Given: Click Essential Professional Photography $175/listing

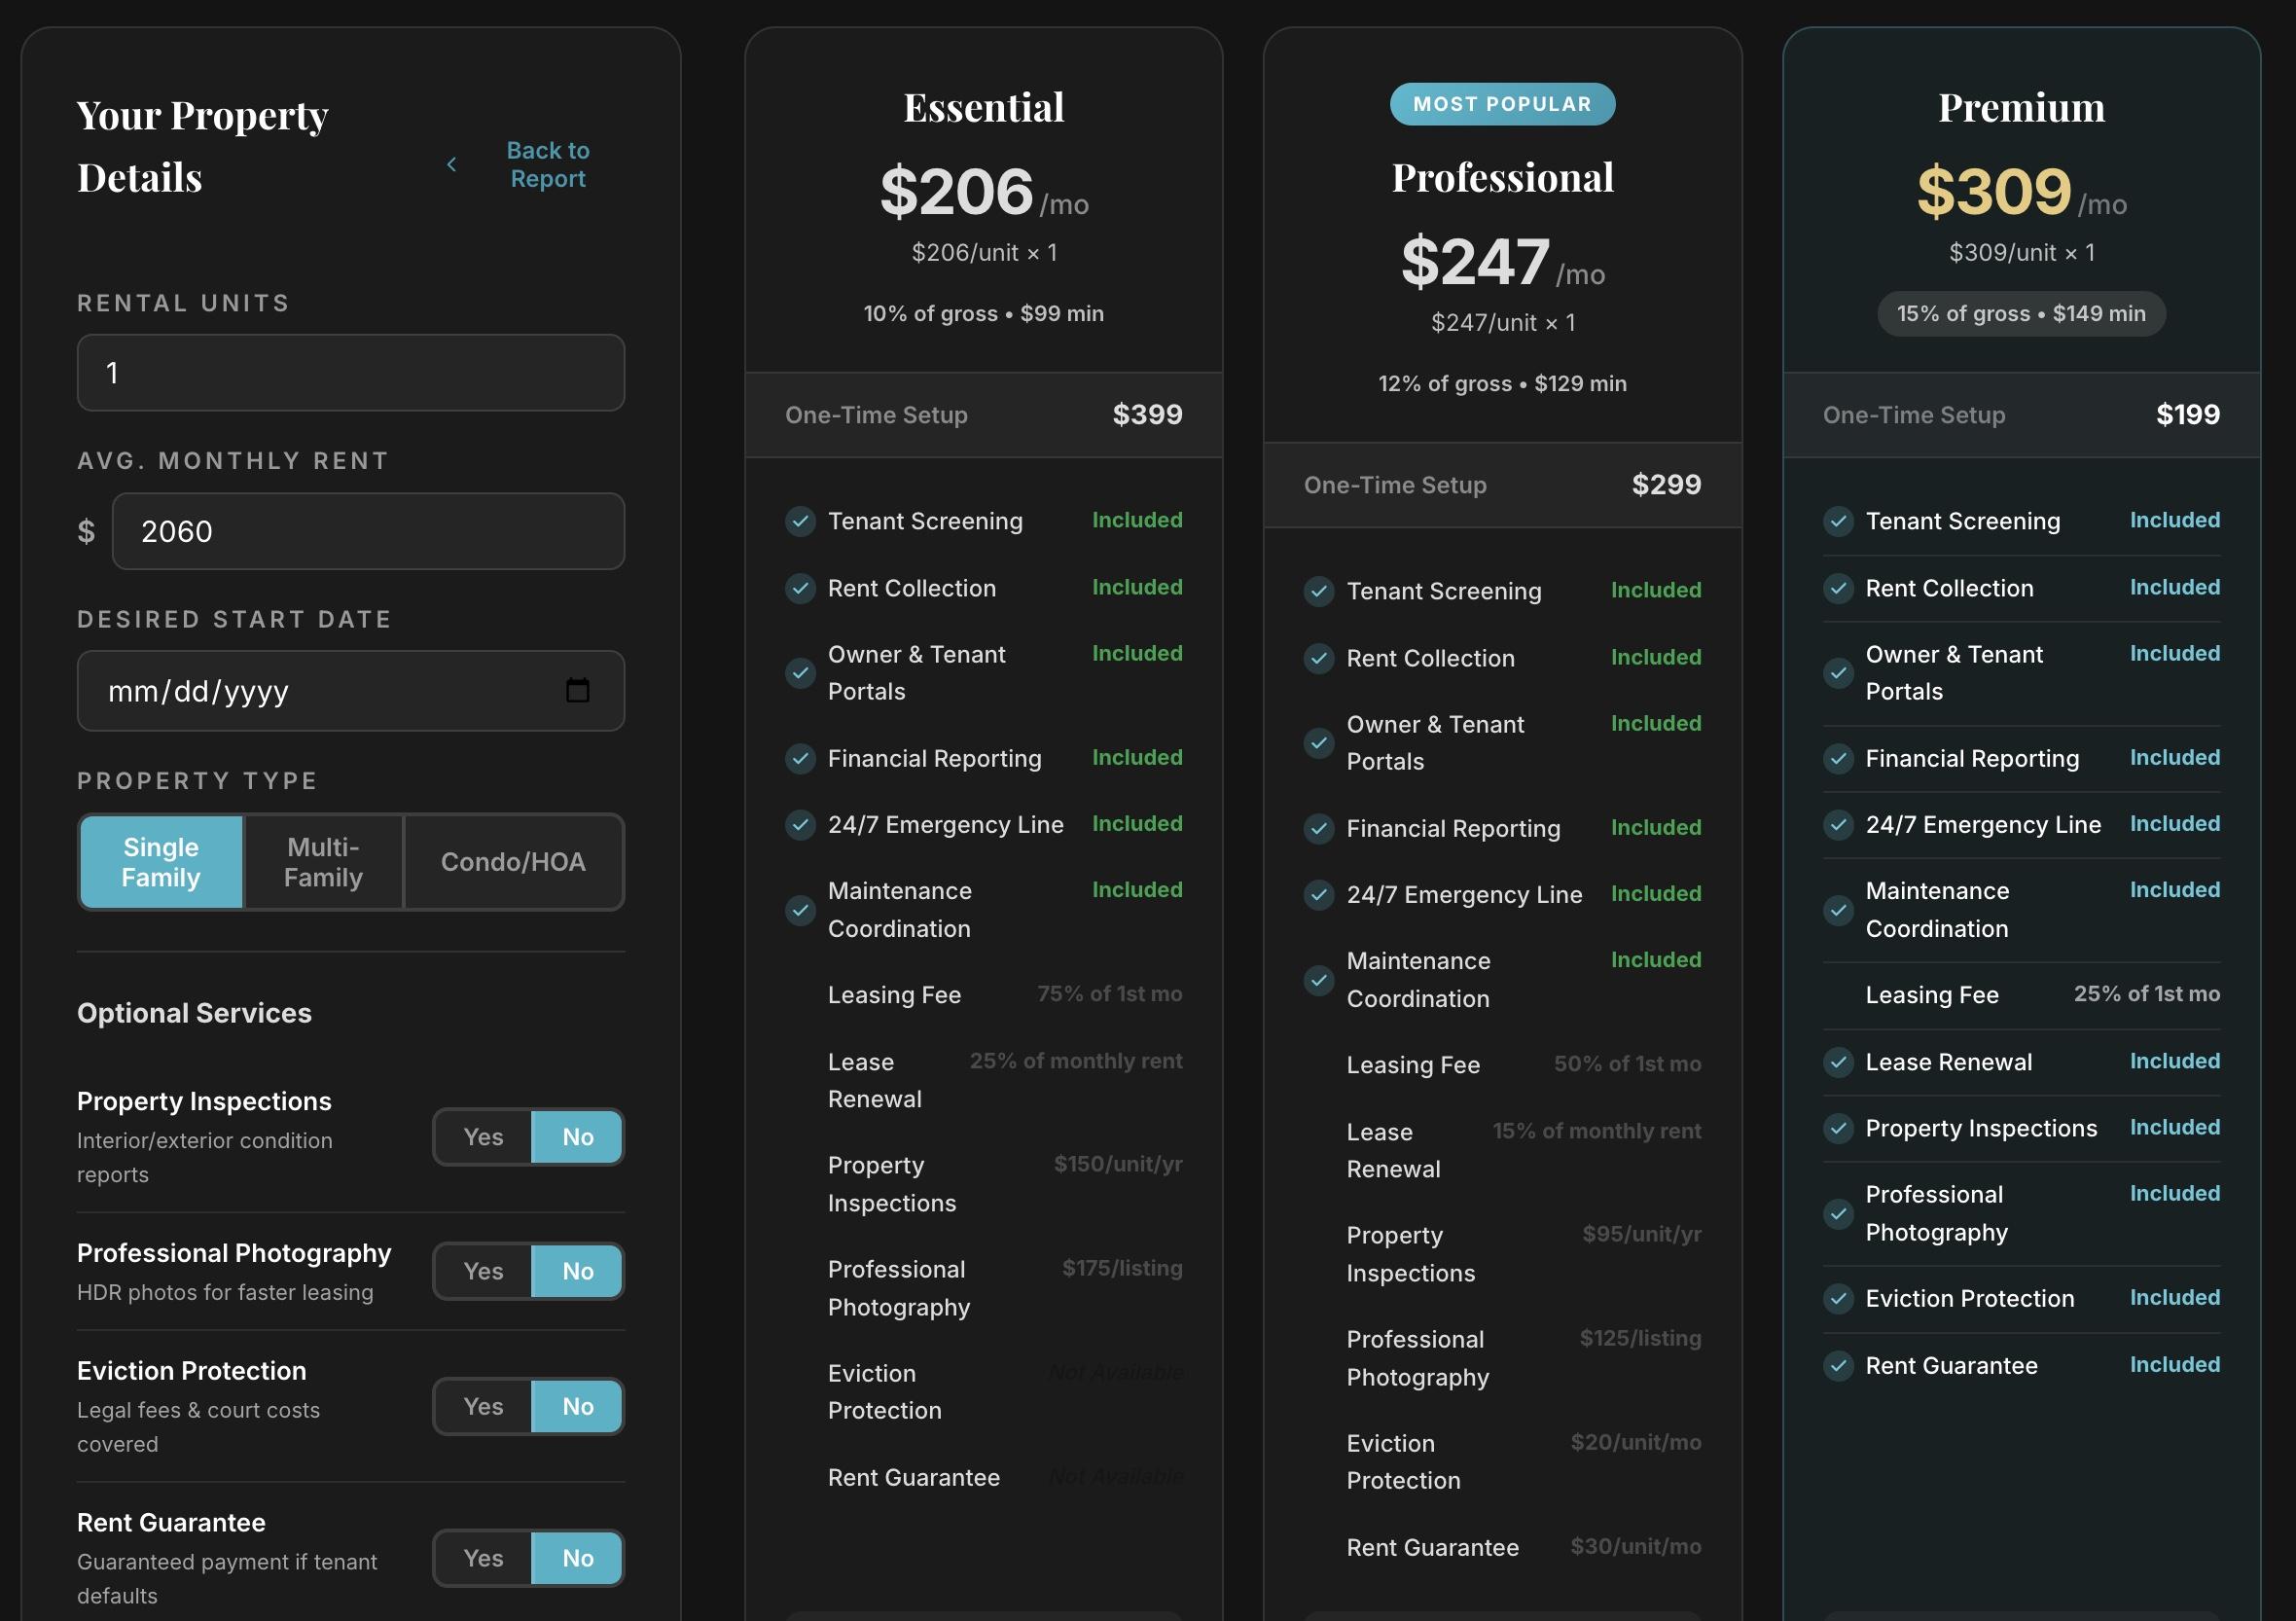Looking at the screenshot, I should click(x=1122, y=1268).
